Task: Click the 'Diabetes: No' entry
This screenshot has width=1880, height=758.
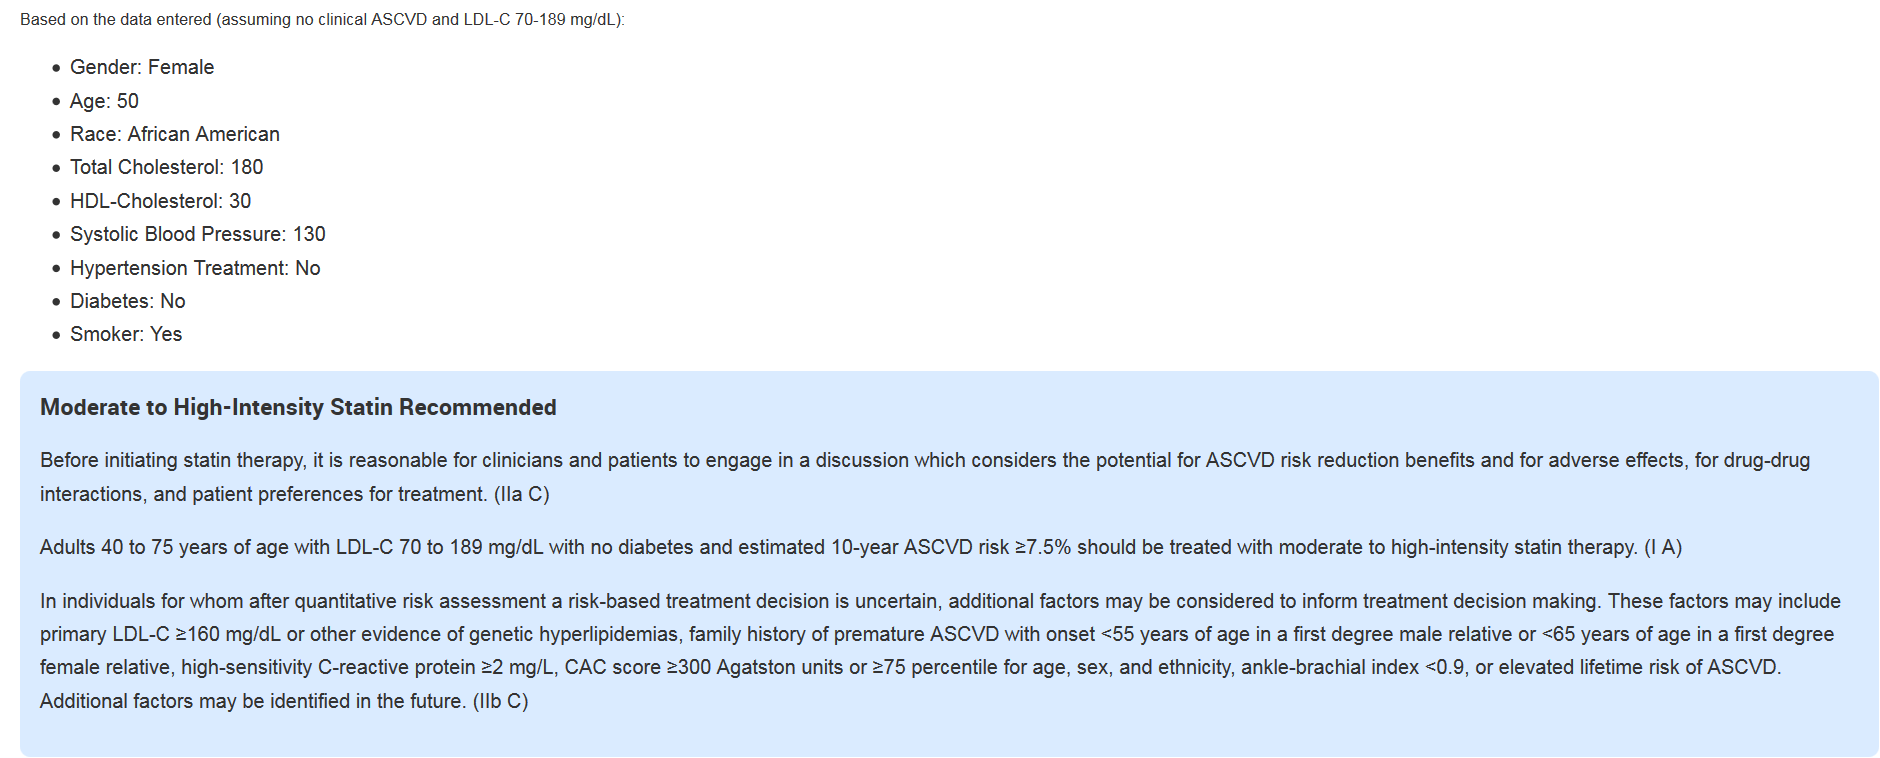Action: (128, 301)
